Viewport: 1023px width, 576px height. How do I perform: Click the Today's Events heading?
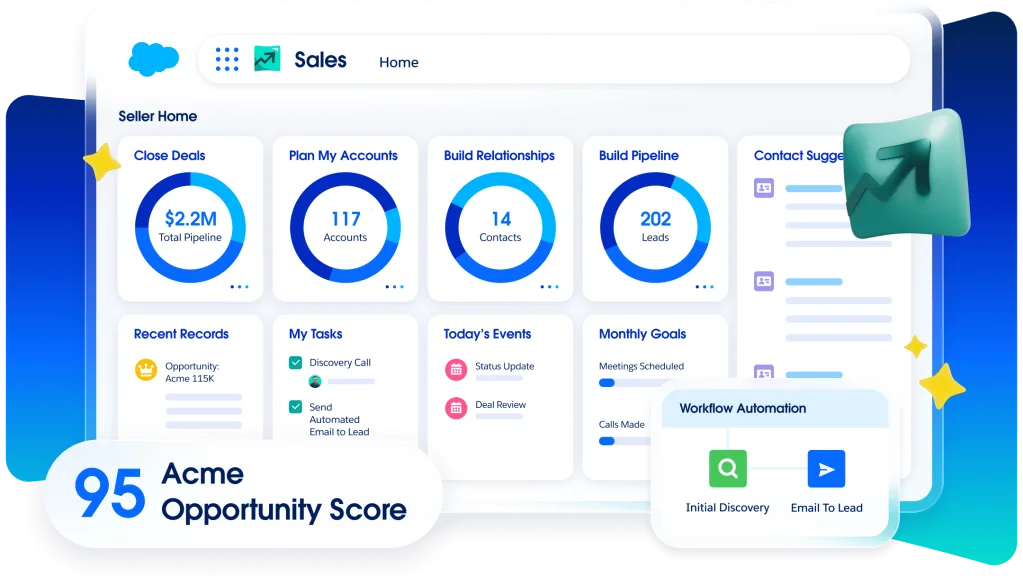click(487, 334)
